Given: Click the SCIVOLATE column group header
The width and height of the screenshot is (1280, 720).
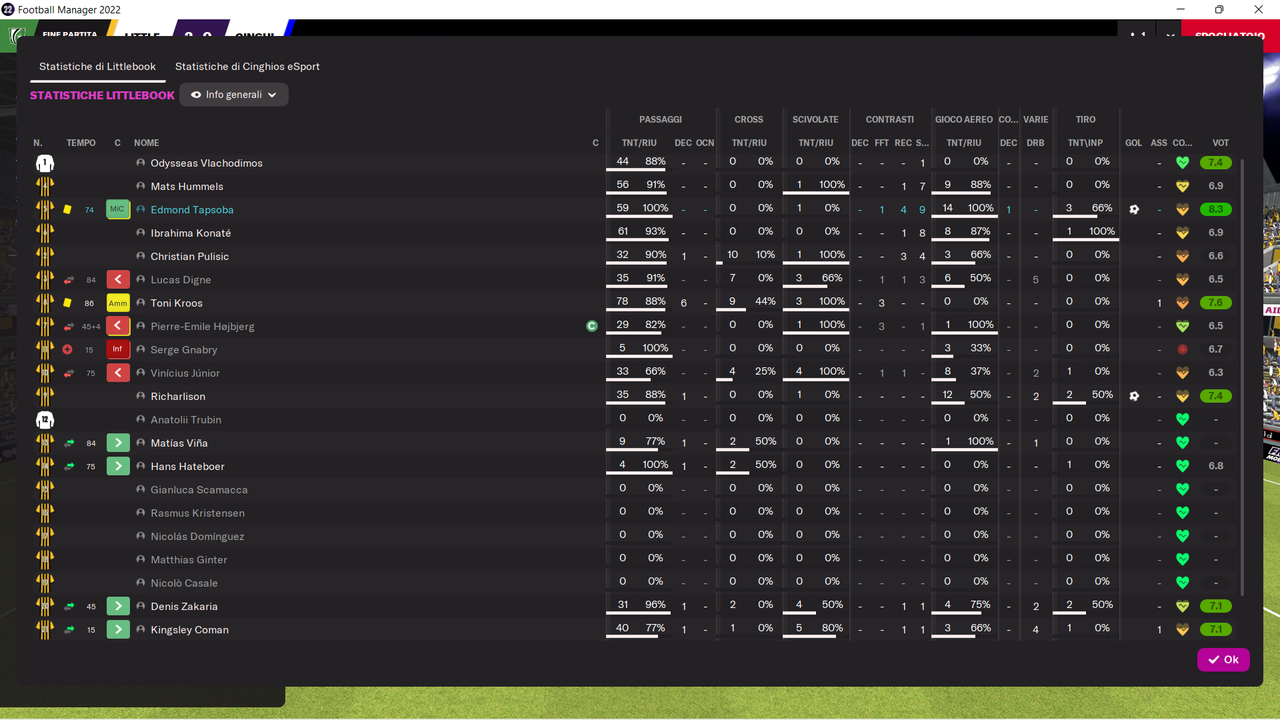Looking at the screenshot, I should (815, 120).
